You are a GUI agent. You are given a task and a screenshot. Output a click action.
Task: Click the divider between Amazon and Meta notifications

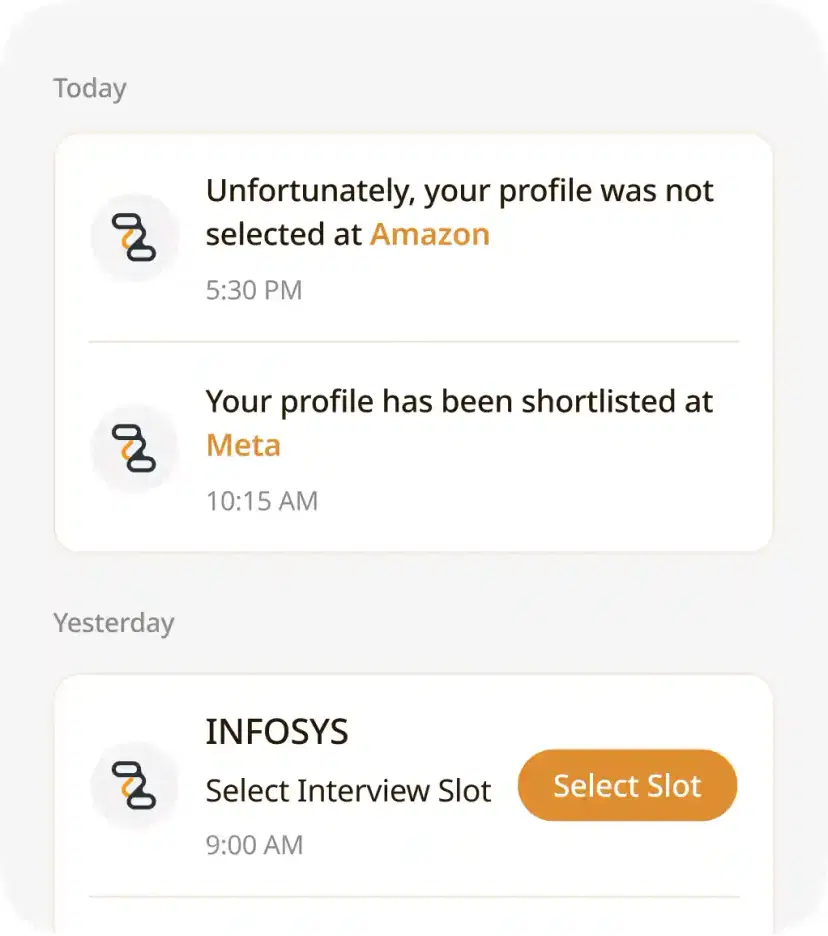[414, 342]
